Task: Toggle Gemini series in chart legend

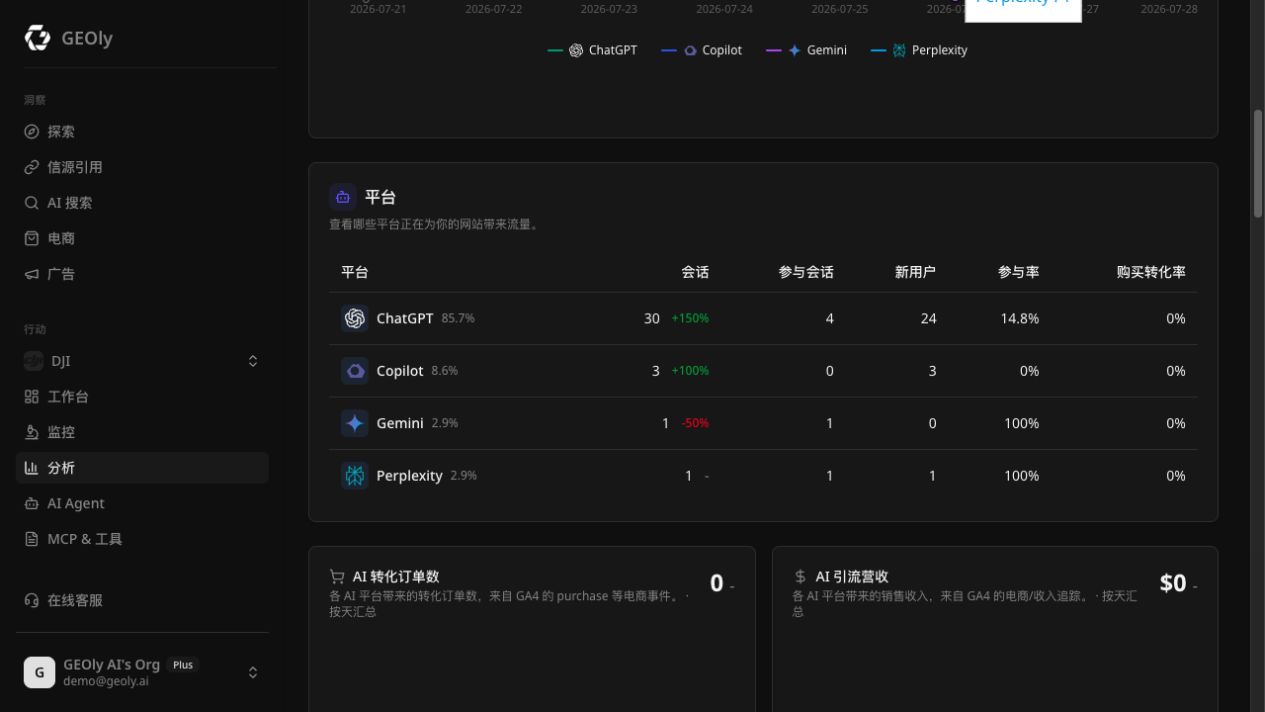Action: pyautogui.click(x=806, y=50)
